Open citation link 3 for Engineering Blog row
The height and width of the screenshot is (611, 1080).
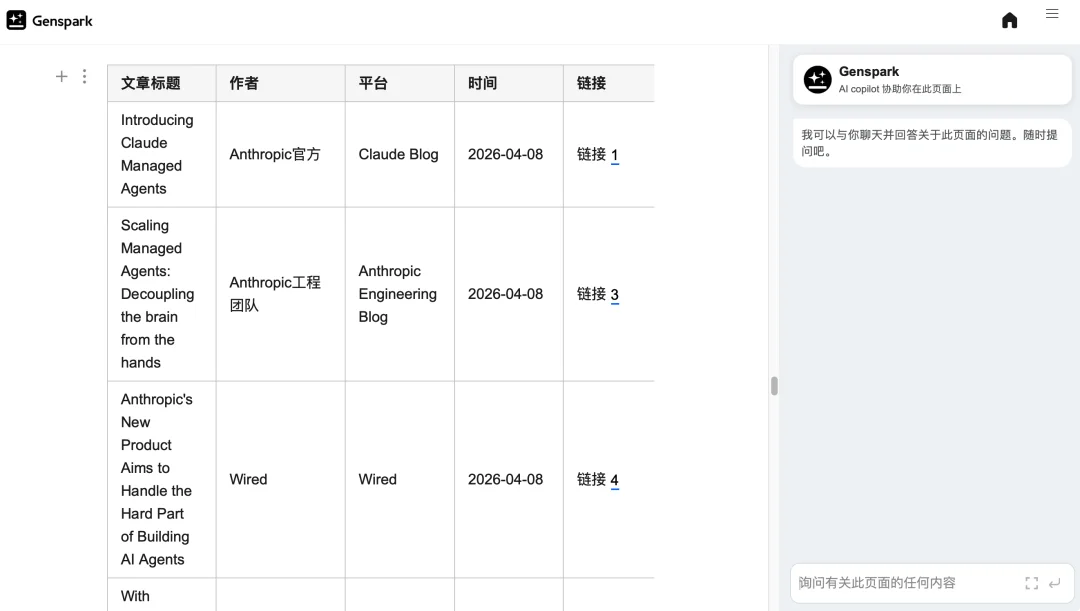coord(614,295)
